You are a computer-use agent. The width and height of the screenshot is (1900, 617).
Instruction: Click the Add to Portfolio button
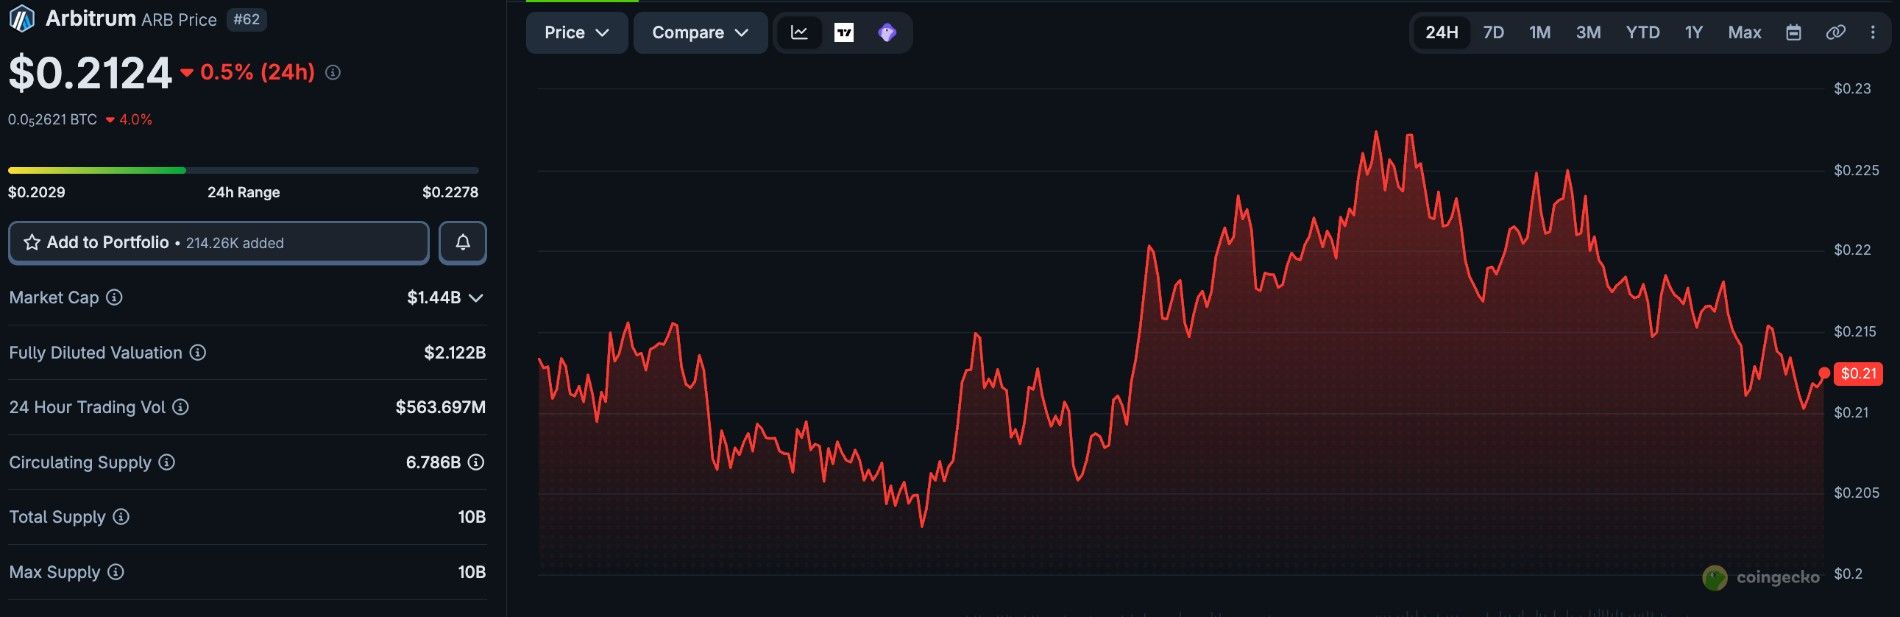pyautogui.click(x=219, y=243)
